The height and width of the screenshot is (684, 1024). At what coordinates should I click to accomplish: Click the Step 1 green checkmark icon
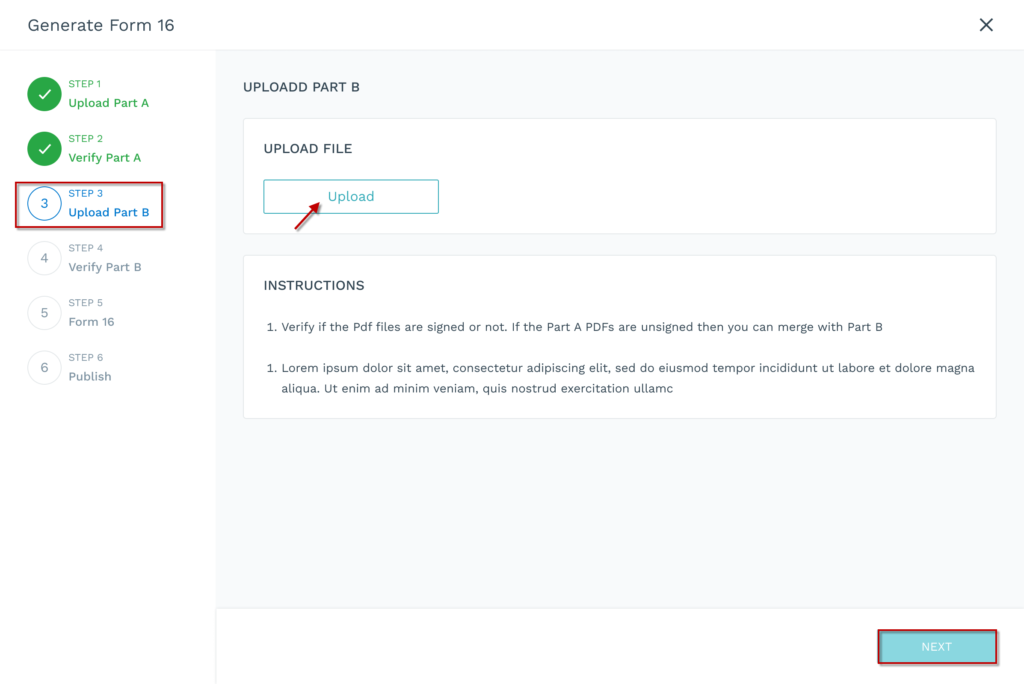click(x=44, y=94)
